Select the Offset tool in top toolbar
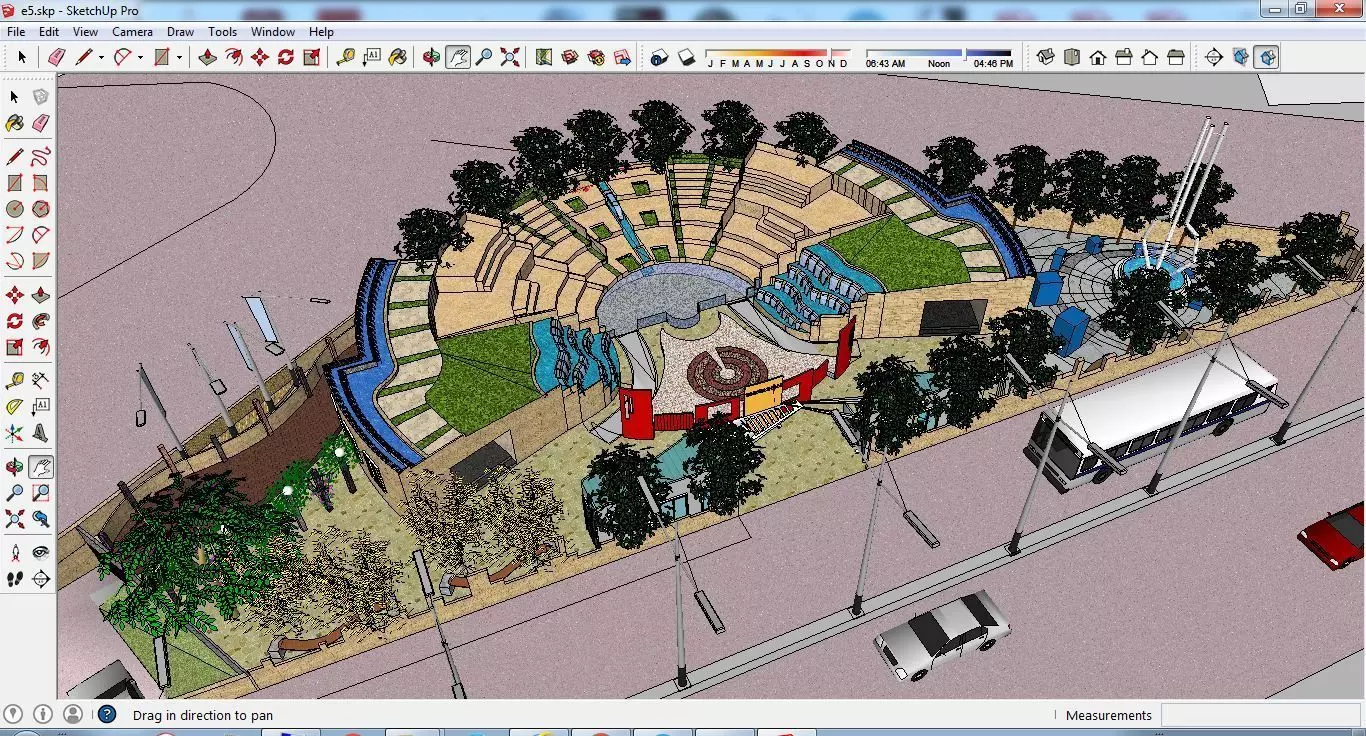Image resolution: width=1366 pixels, height=736 pixels. click(233, 58)
